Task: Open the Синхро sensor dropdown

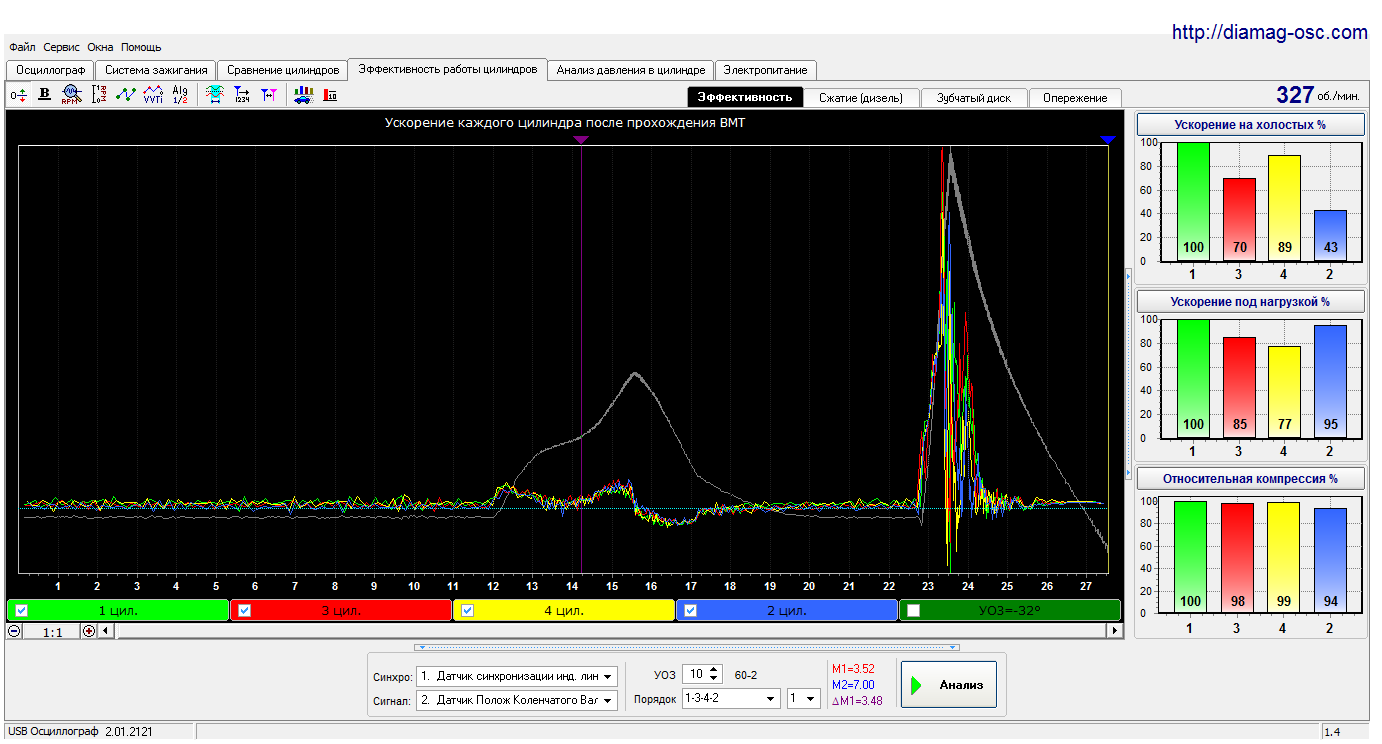Action: [x=517, y=677]
